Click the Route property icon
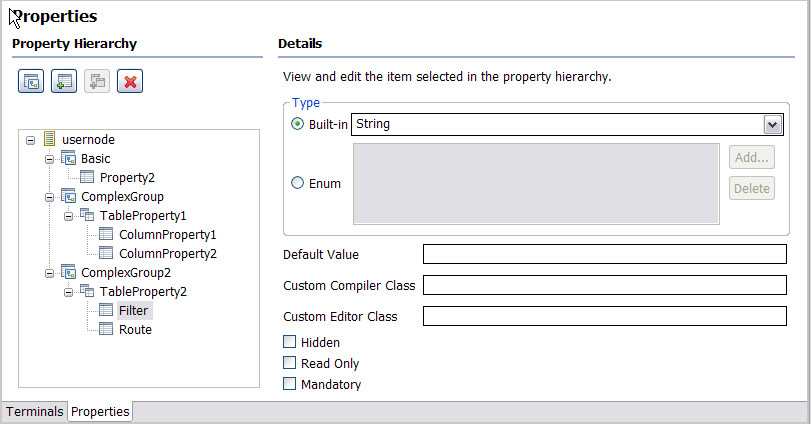Image resolution: width=811 pixels, height=424 pixels. coord(106,329)
